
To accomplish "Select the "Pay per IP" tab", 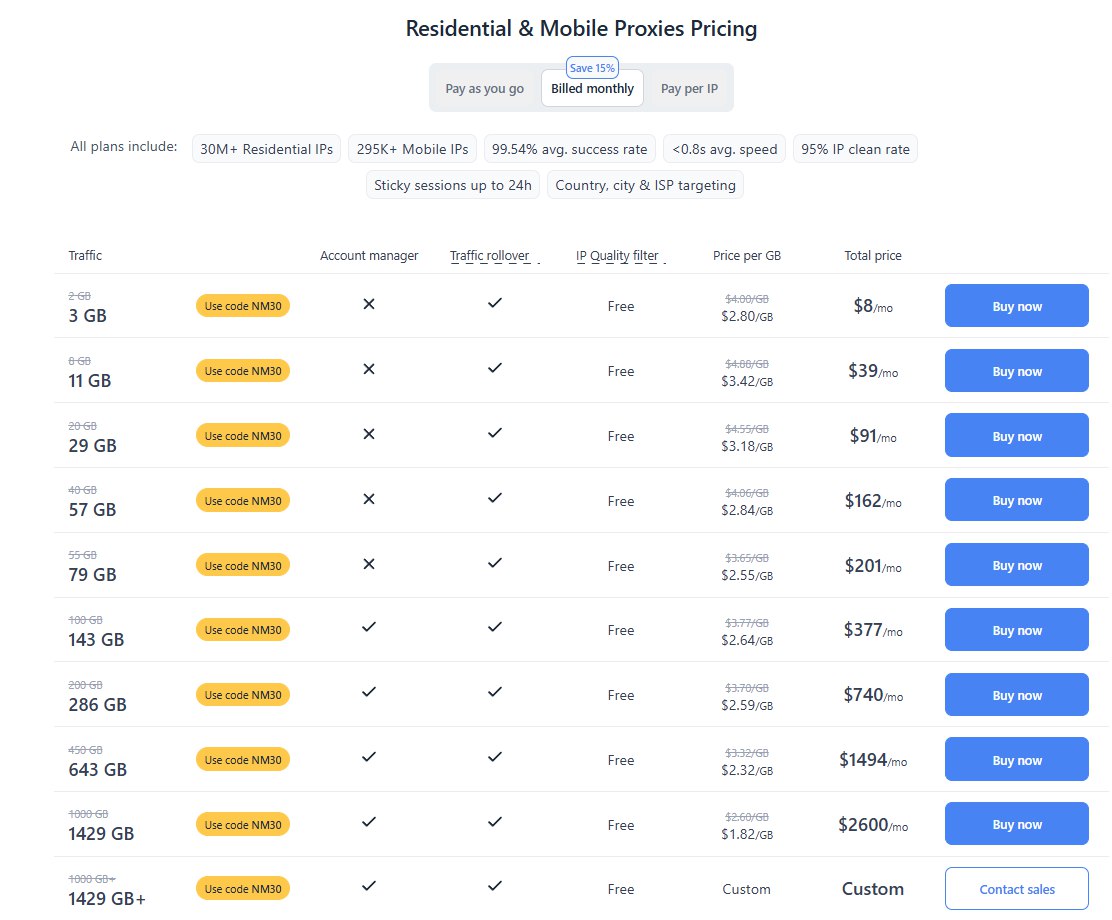I will [689, 88].
